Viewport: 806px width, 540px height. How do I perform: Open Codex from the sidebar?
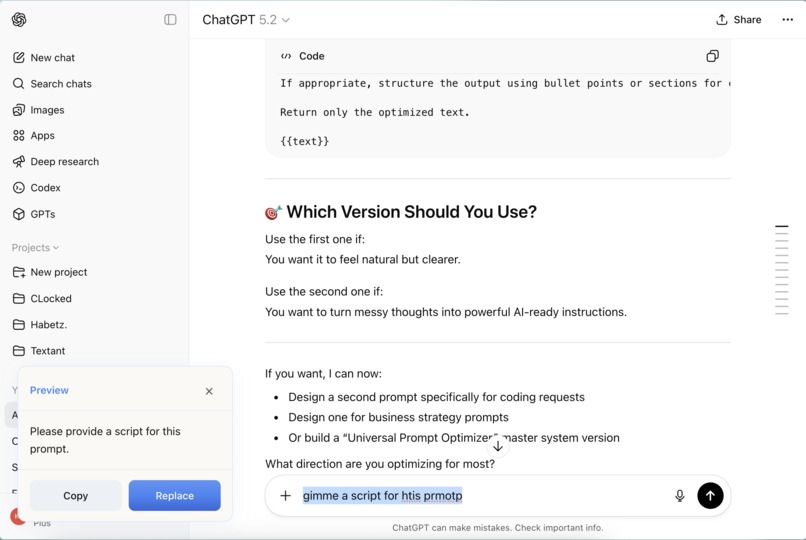[x=36, y=188]
